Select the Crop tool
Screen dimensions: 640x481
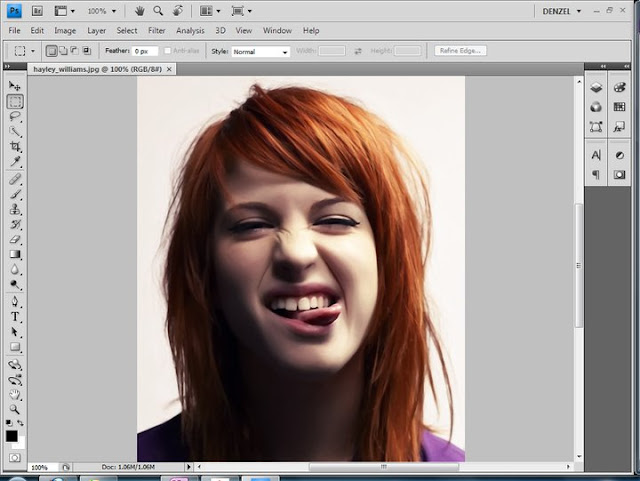point(15,146)
